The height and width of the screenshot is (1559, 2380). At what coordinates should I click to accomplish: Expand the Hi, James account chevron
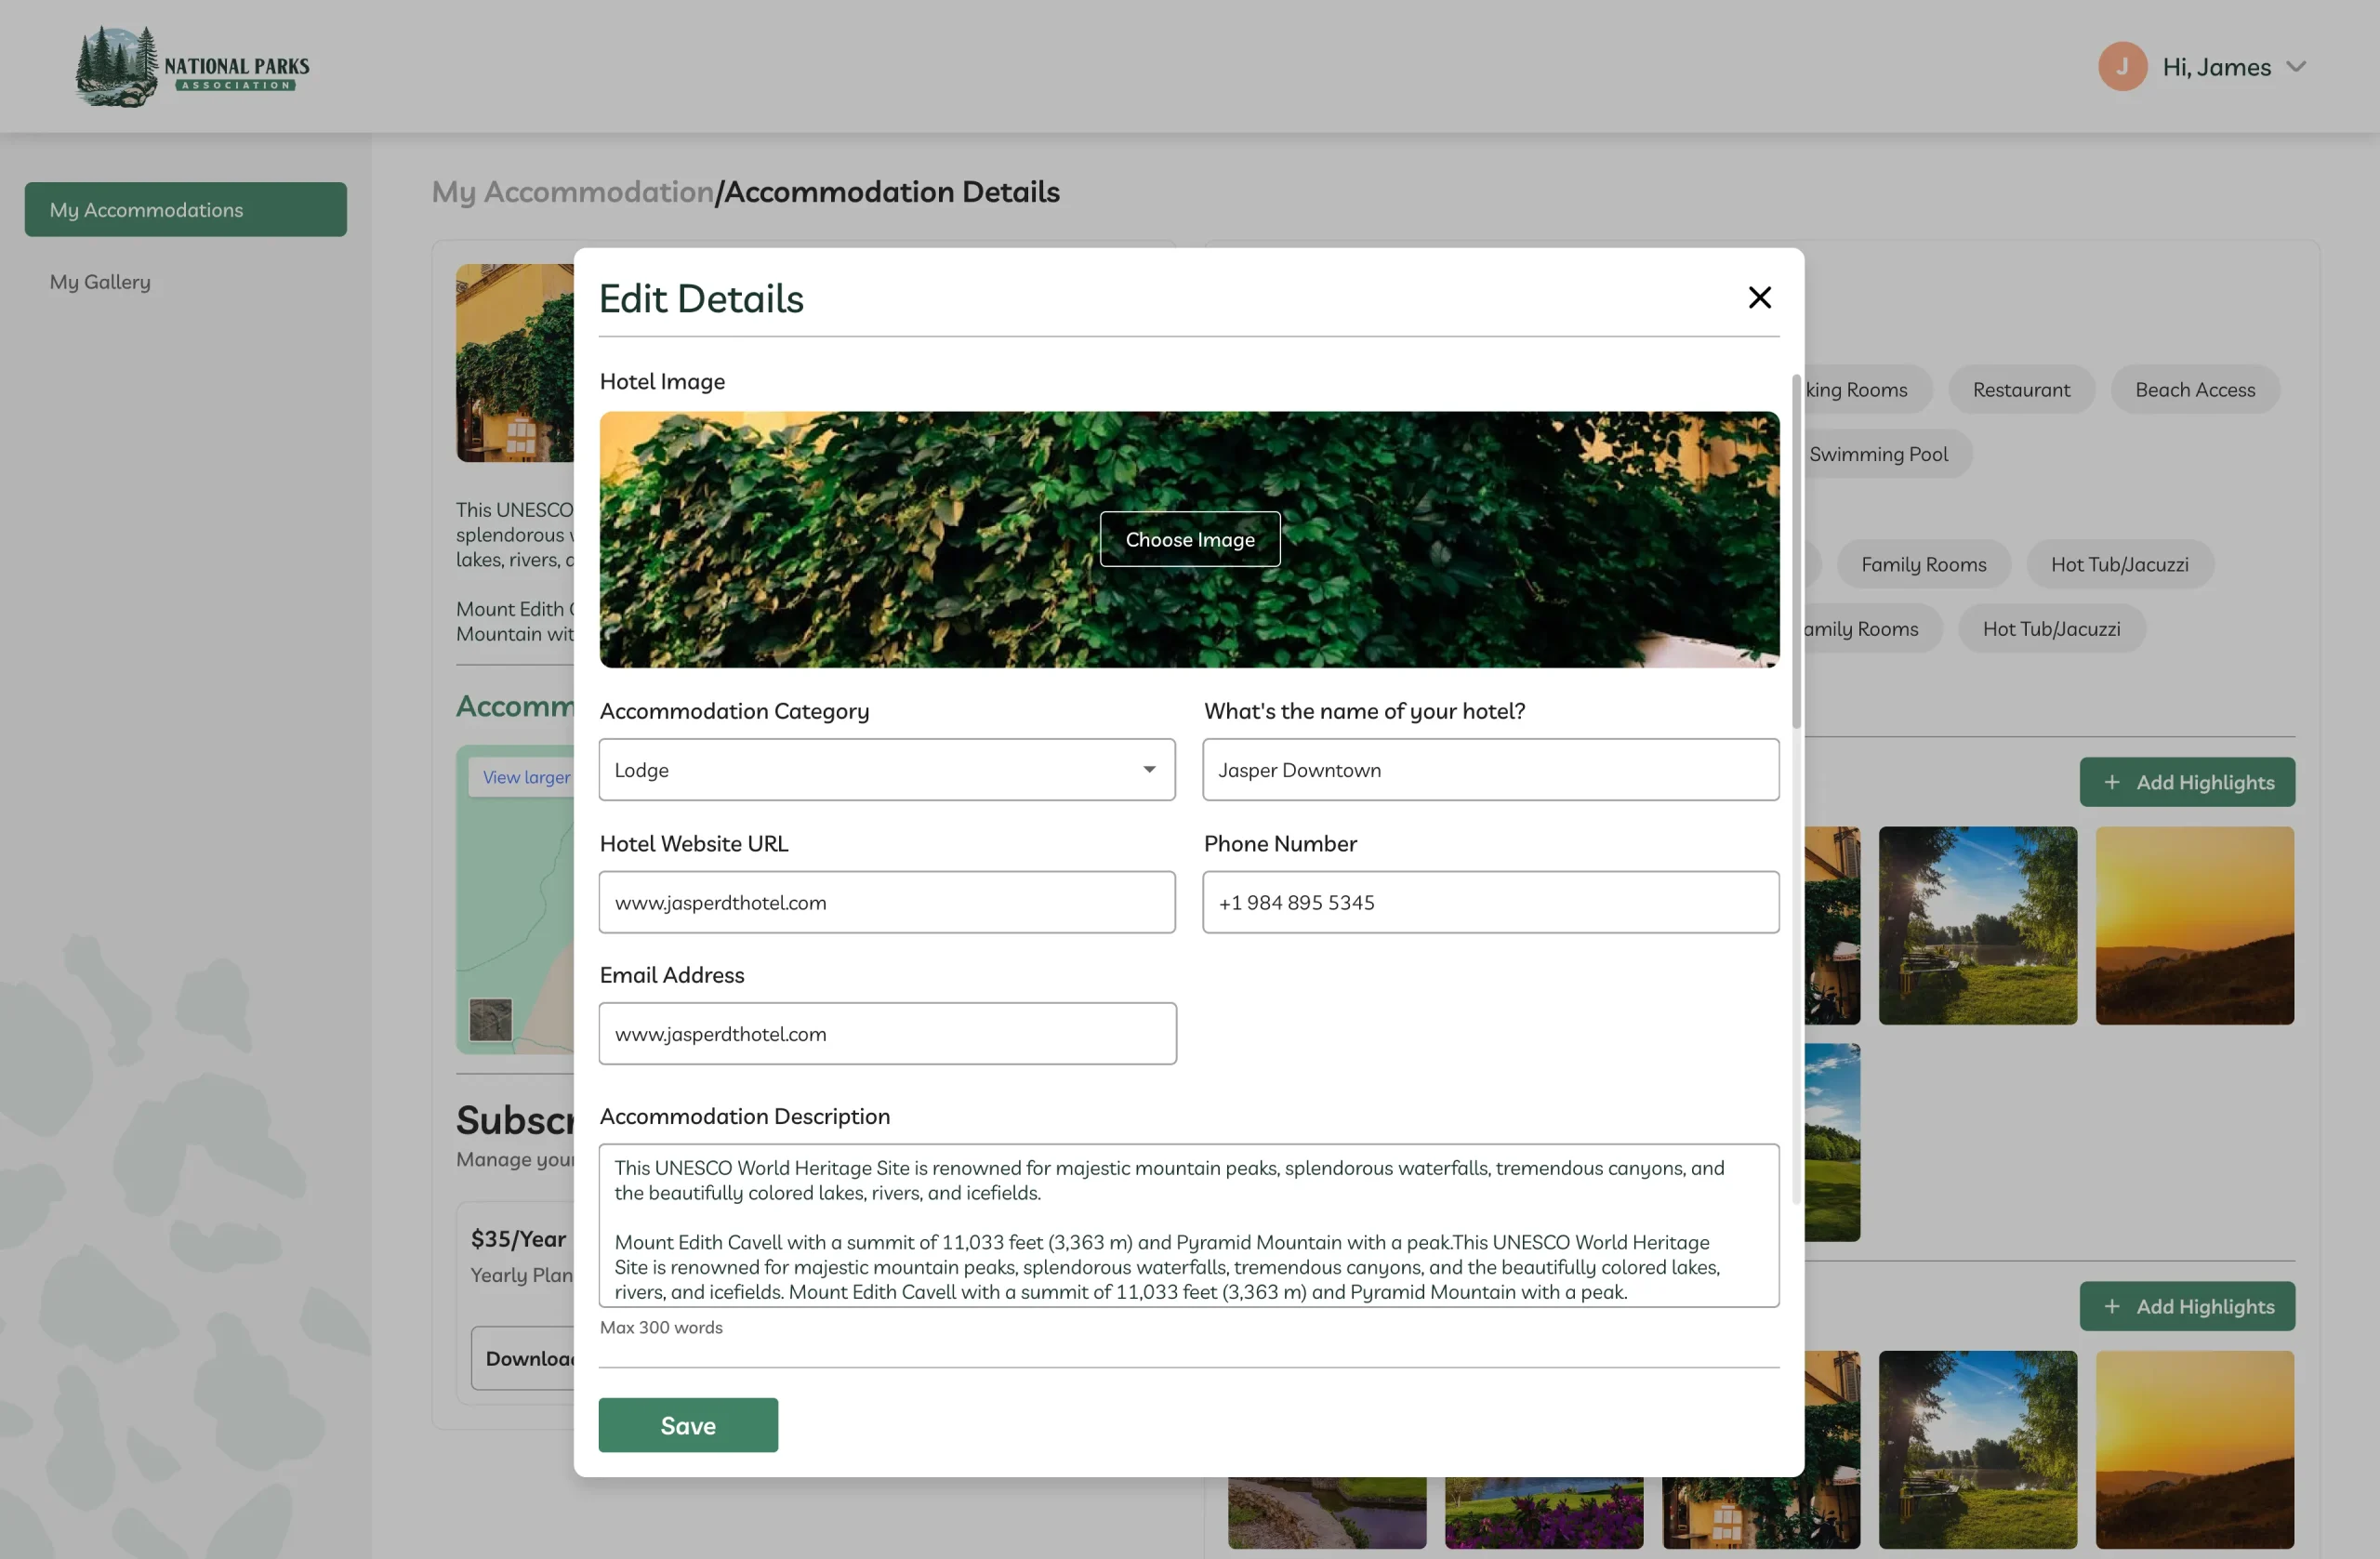tap(2297, 66)
